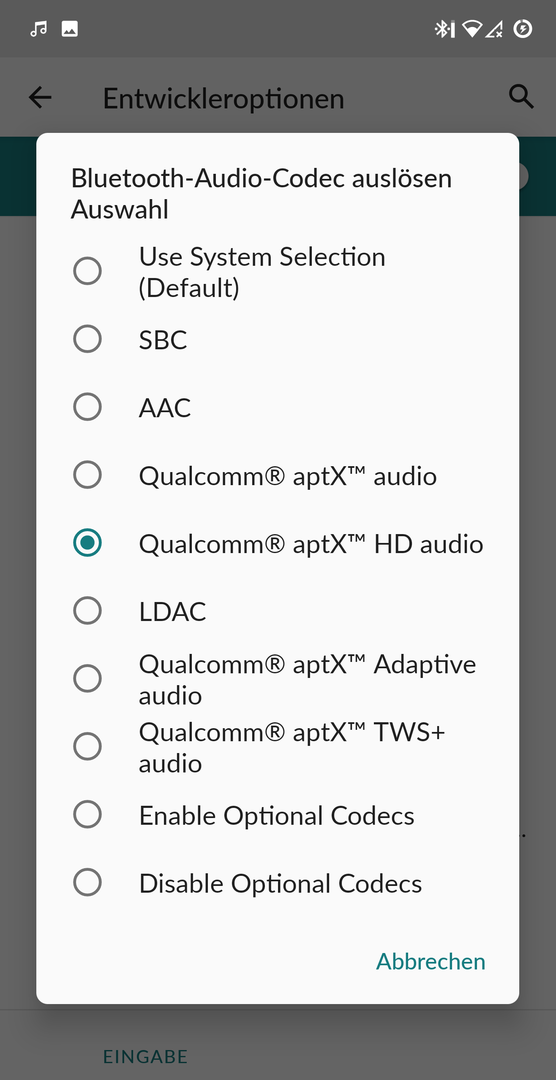Choose the SBC codec
This screenshot has height=1080, width=556.
tap(278, 340)
